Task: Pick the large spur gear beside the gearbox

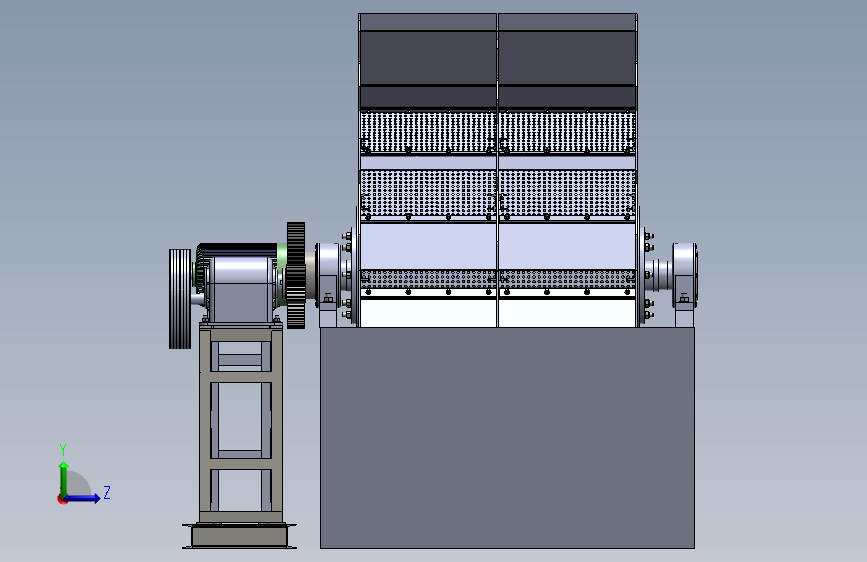Action: coord(296,275)
